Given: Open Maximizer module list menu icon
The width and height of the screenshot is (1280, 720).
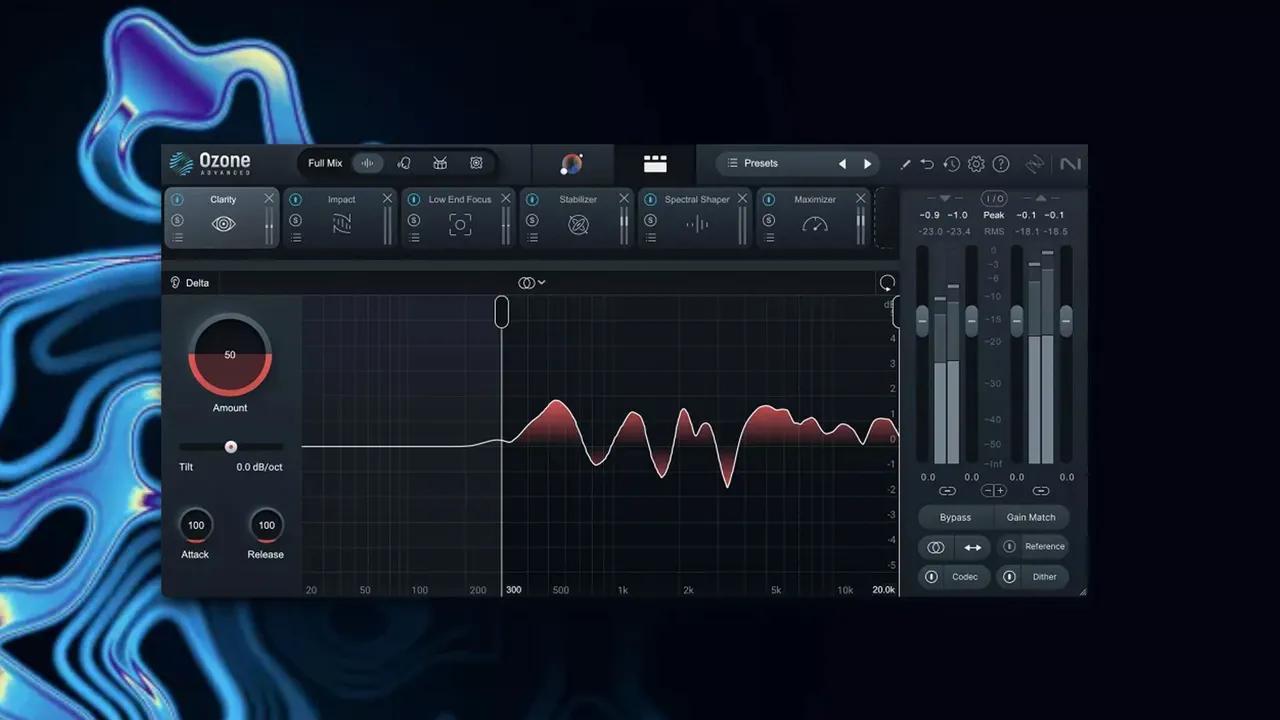Looking at the screenshot, I should tap(769, 238).
